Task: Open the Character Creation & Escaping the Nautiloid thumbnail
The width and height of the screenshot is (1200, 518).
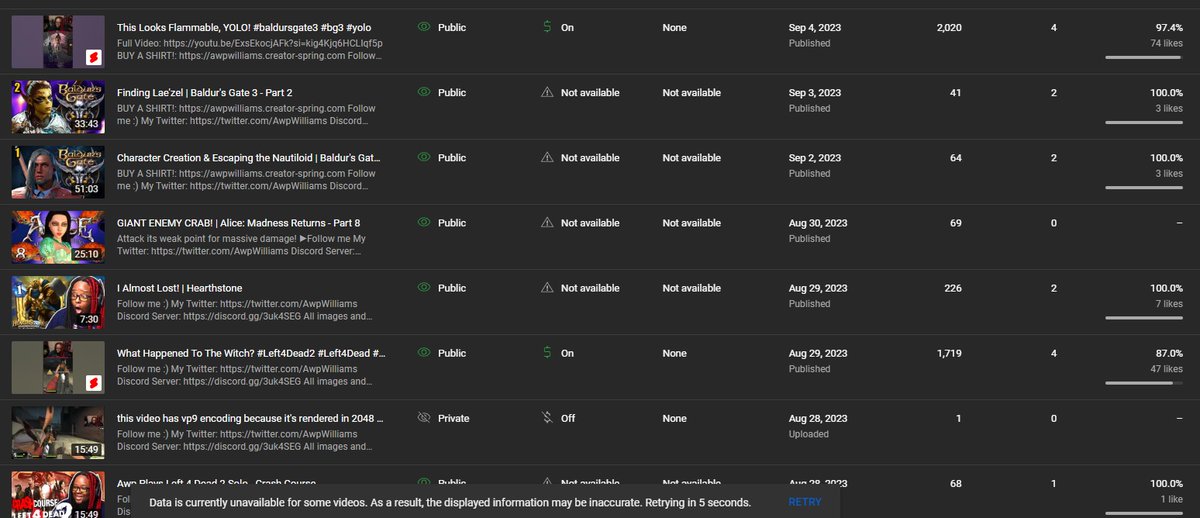Action: [x=58, y=171]
